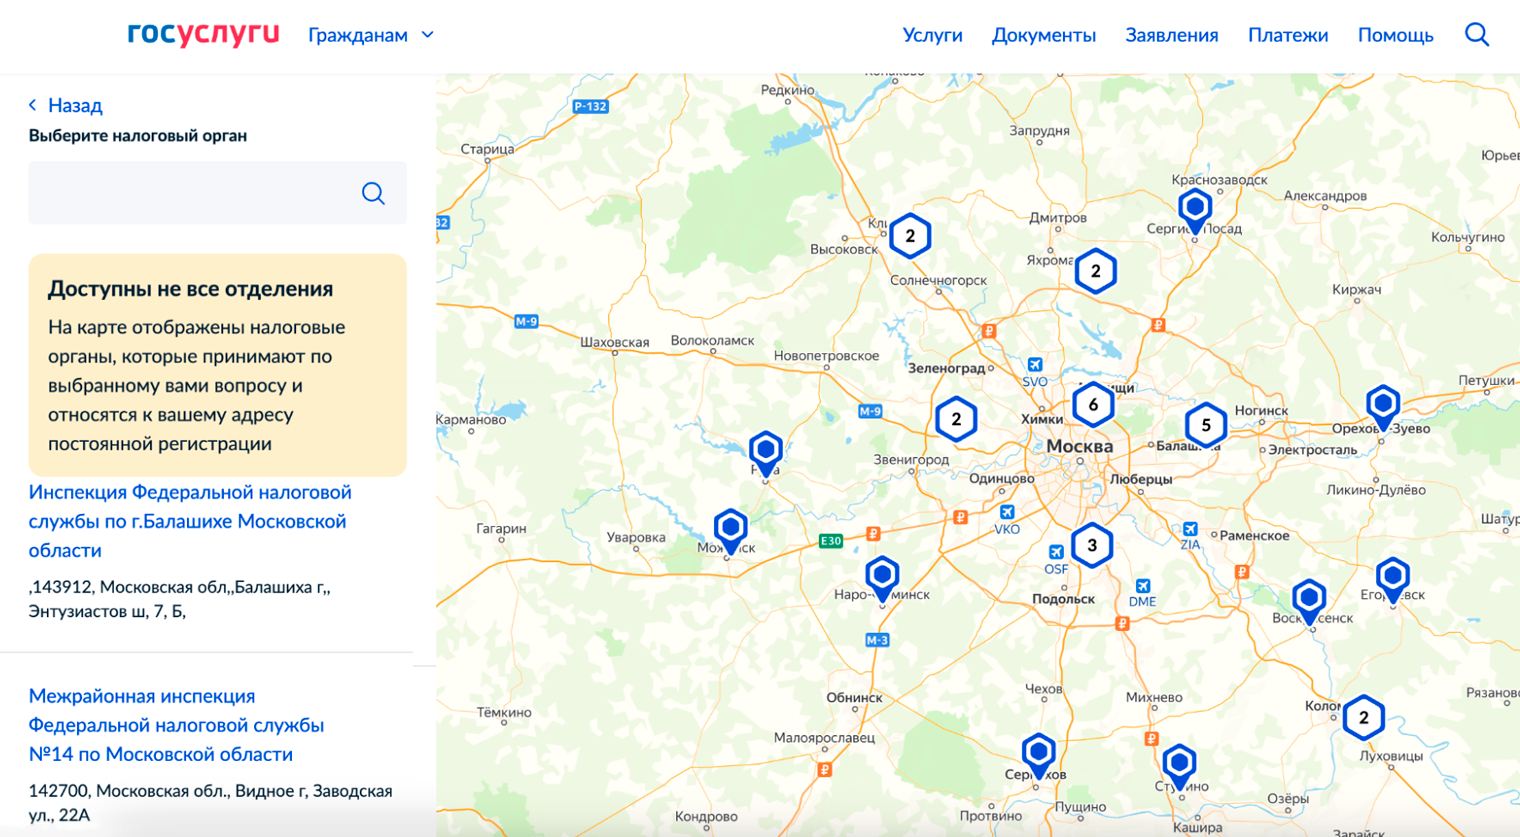Click the tax office search input field
Image resolution: width=1520 pixels, height=837 pixels.
tap(190, 193)
